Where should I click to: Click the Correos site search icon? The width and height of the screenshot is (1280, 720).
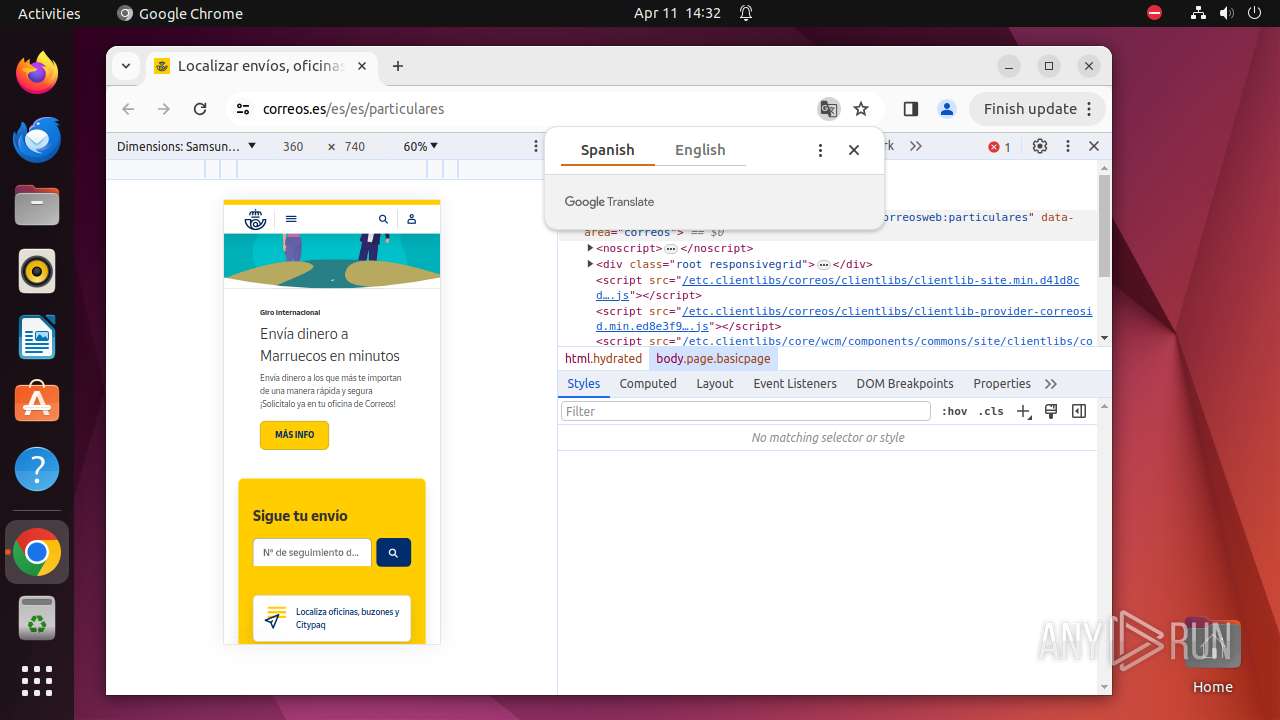click(383, 219)
